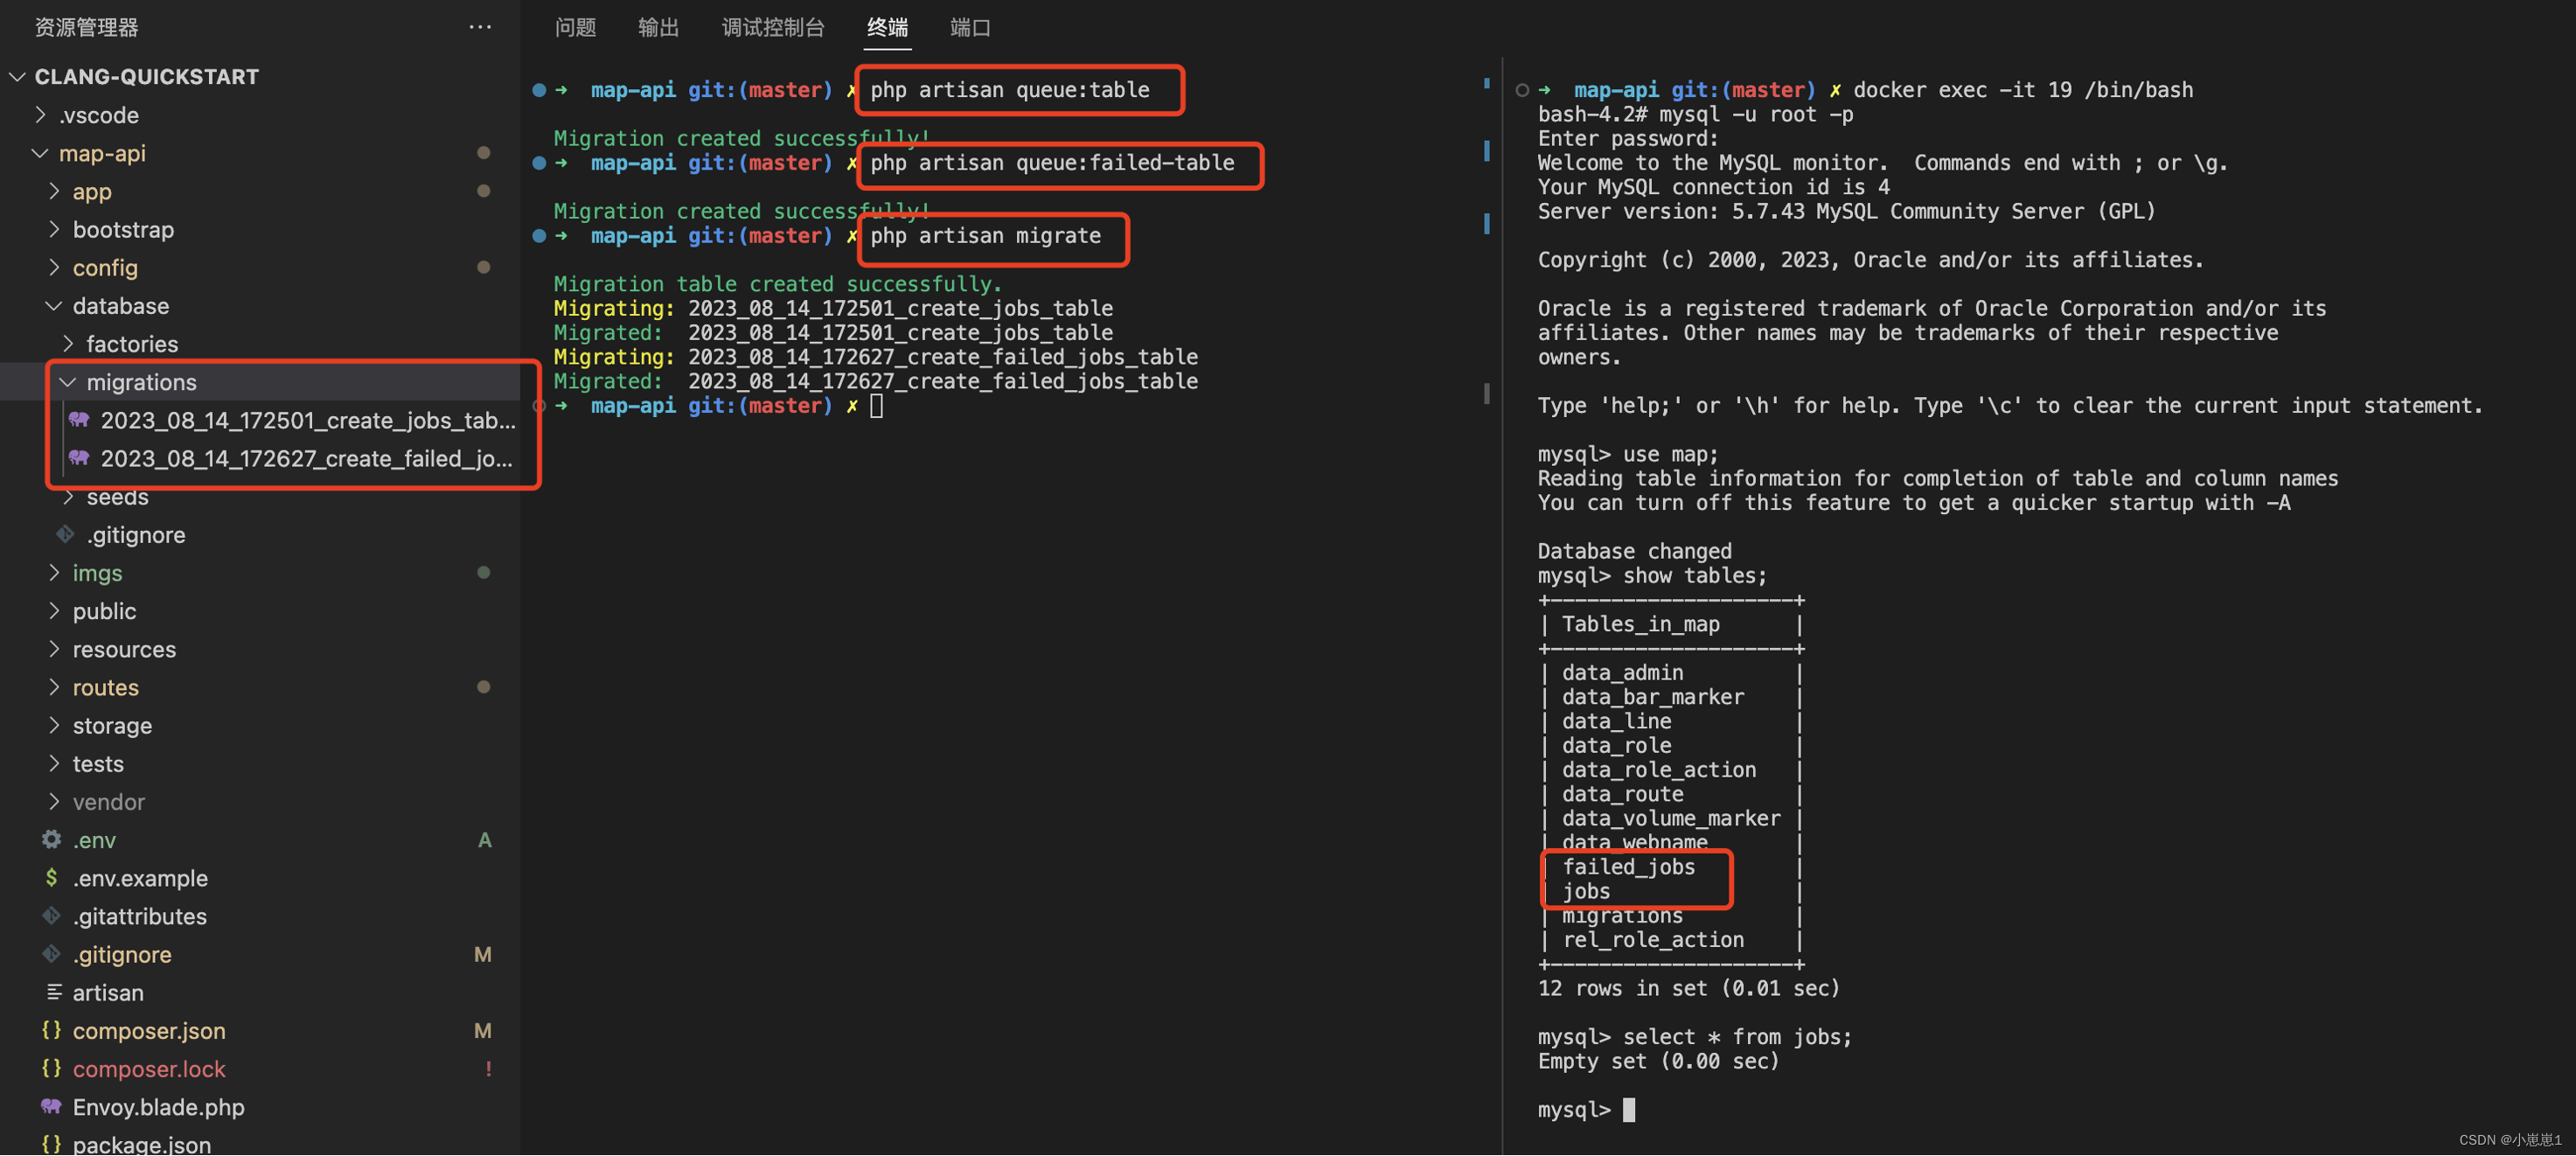
Task: Expand the routes folder
Action: (x=54, y=687)
